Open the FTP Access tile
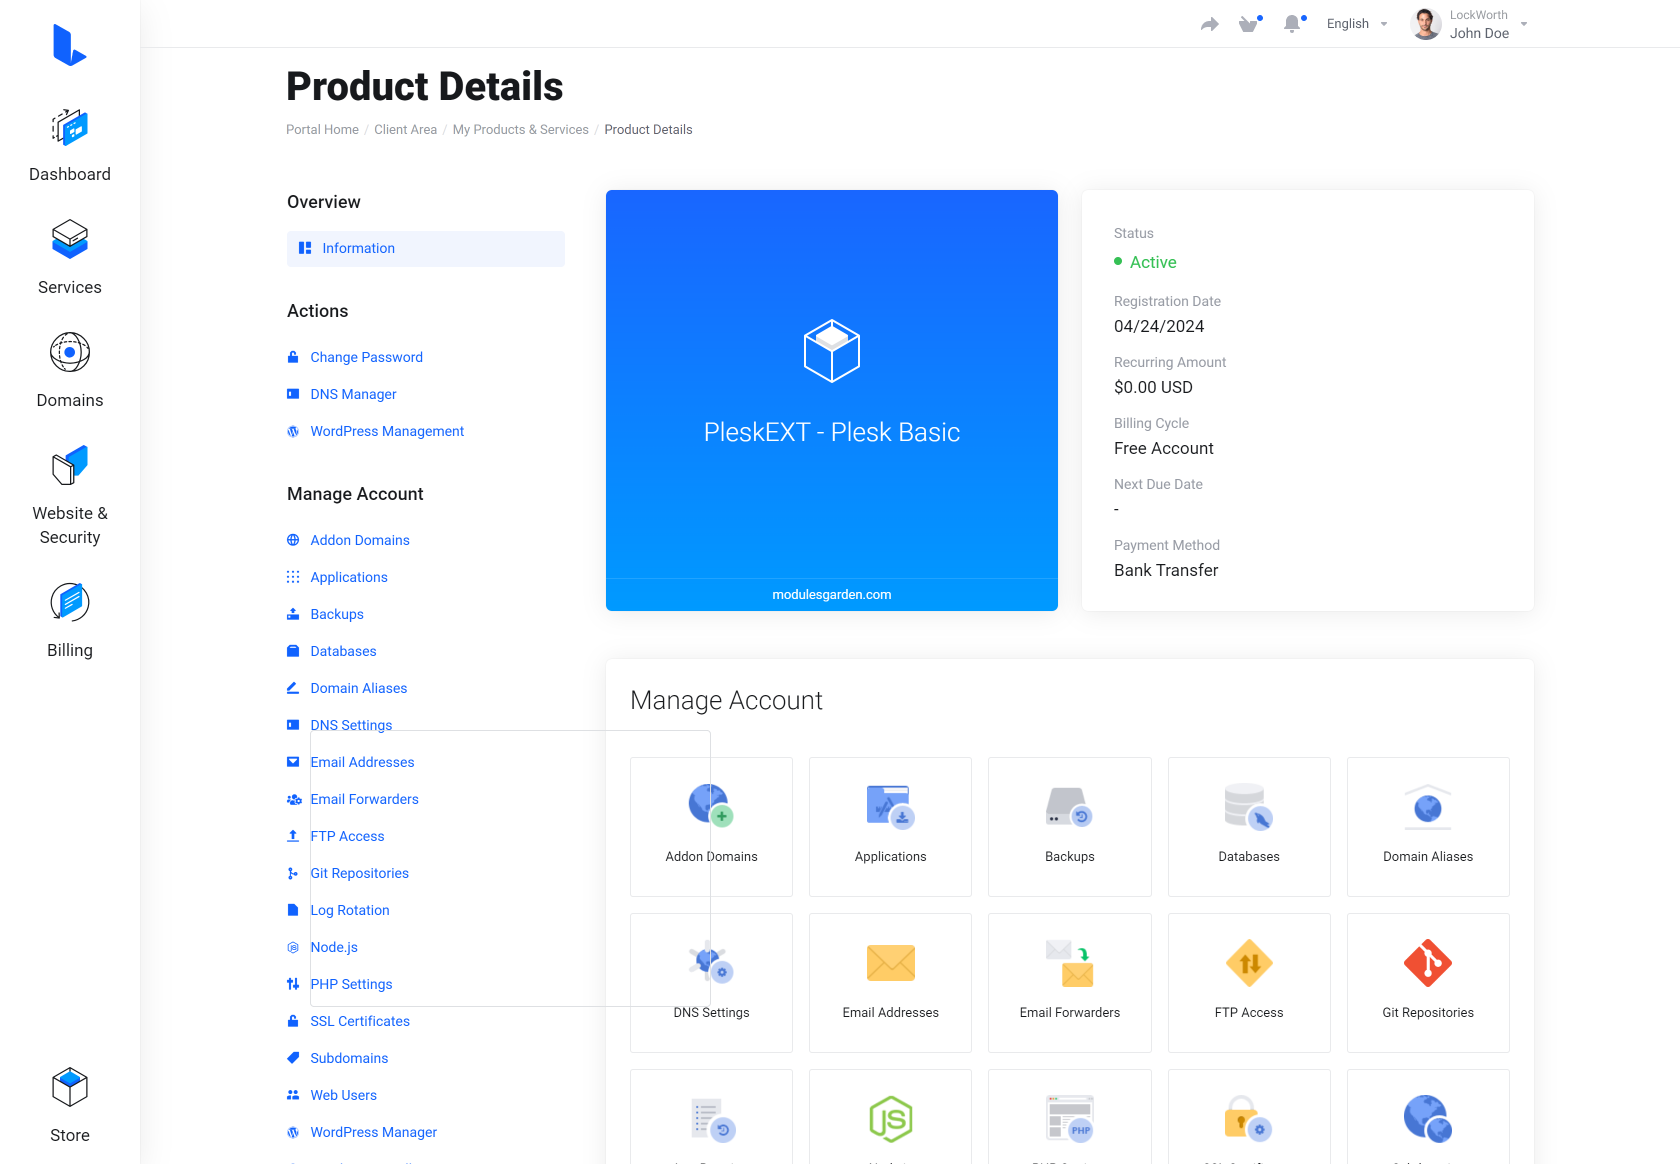The image size is (1680, 1164). (1248, 982)
